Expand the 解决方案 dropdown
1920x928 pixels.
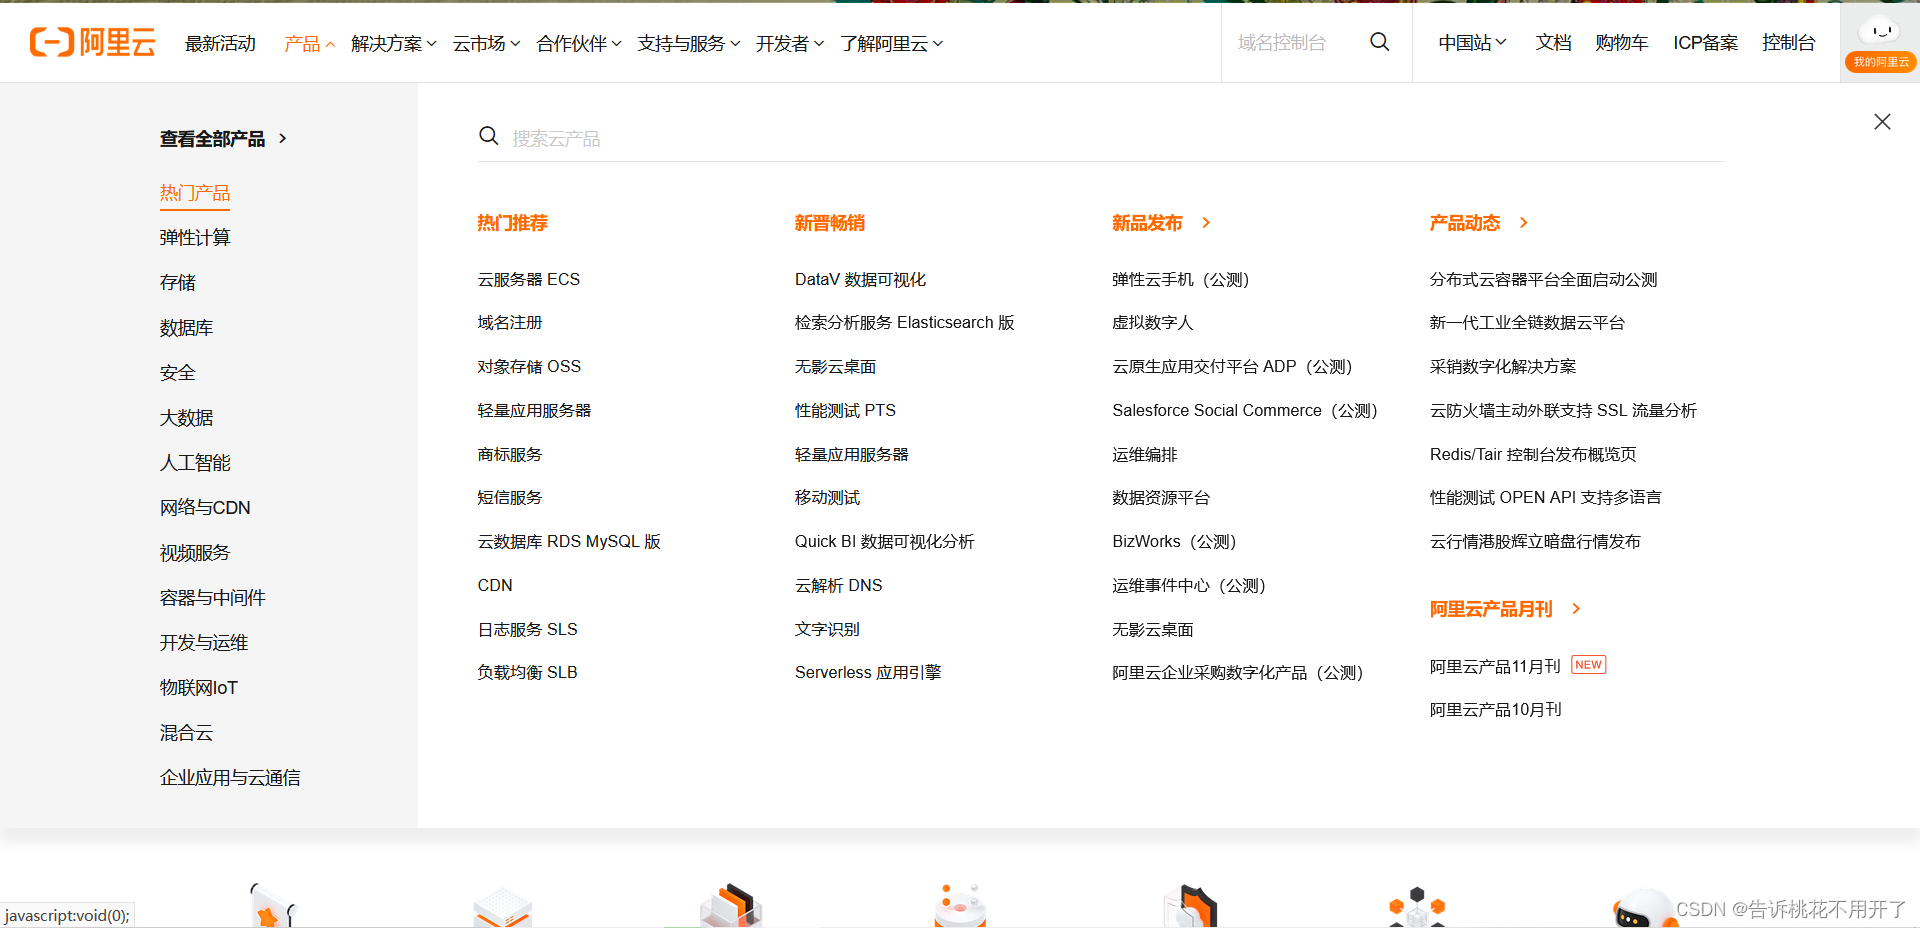pyautogui.click(x=394, y=44)
